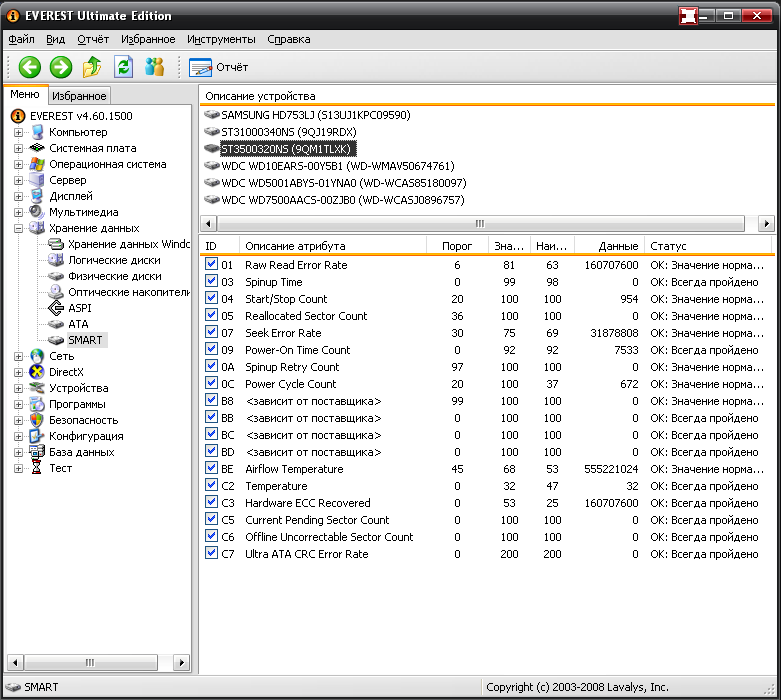Click the users toolbar icon
Image resolution: width=782 pixels, height=700 pixels.
[x=154, y=67]
